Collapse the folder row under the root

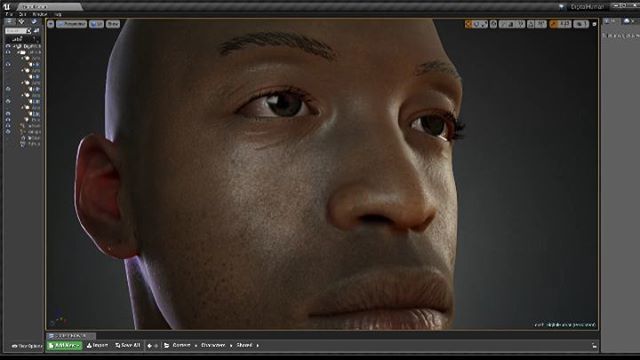point(18,52)
